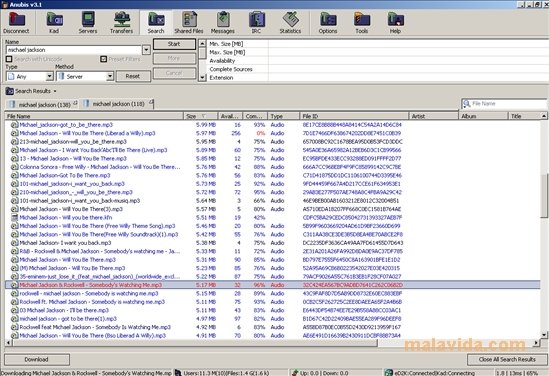Screen dimensions: 549x376
Task: Open the Servers toolbar icon
Action: [x=88, y=22]
